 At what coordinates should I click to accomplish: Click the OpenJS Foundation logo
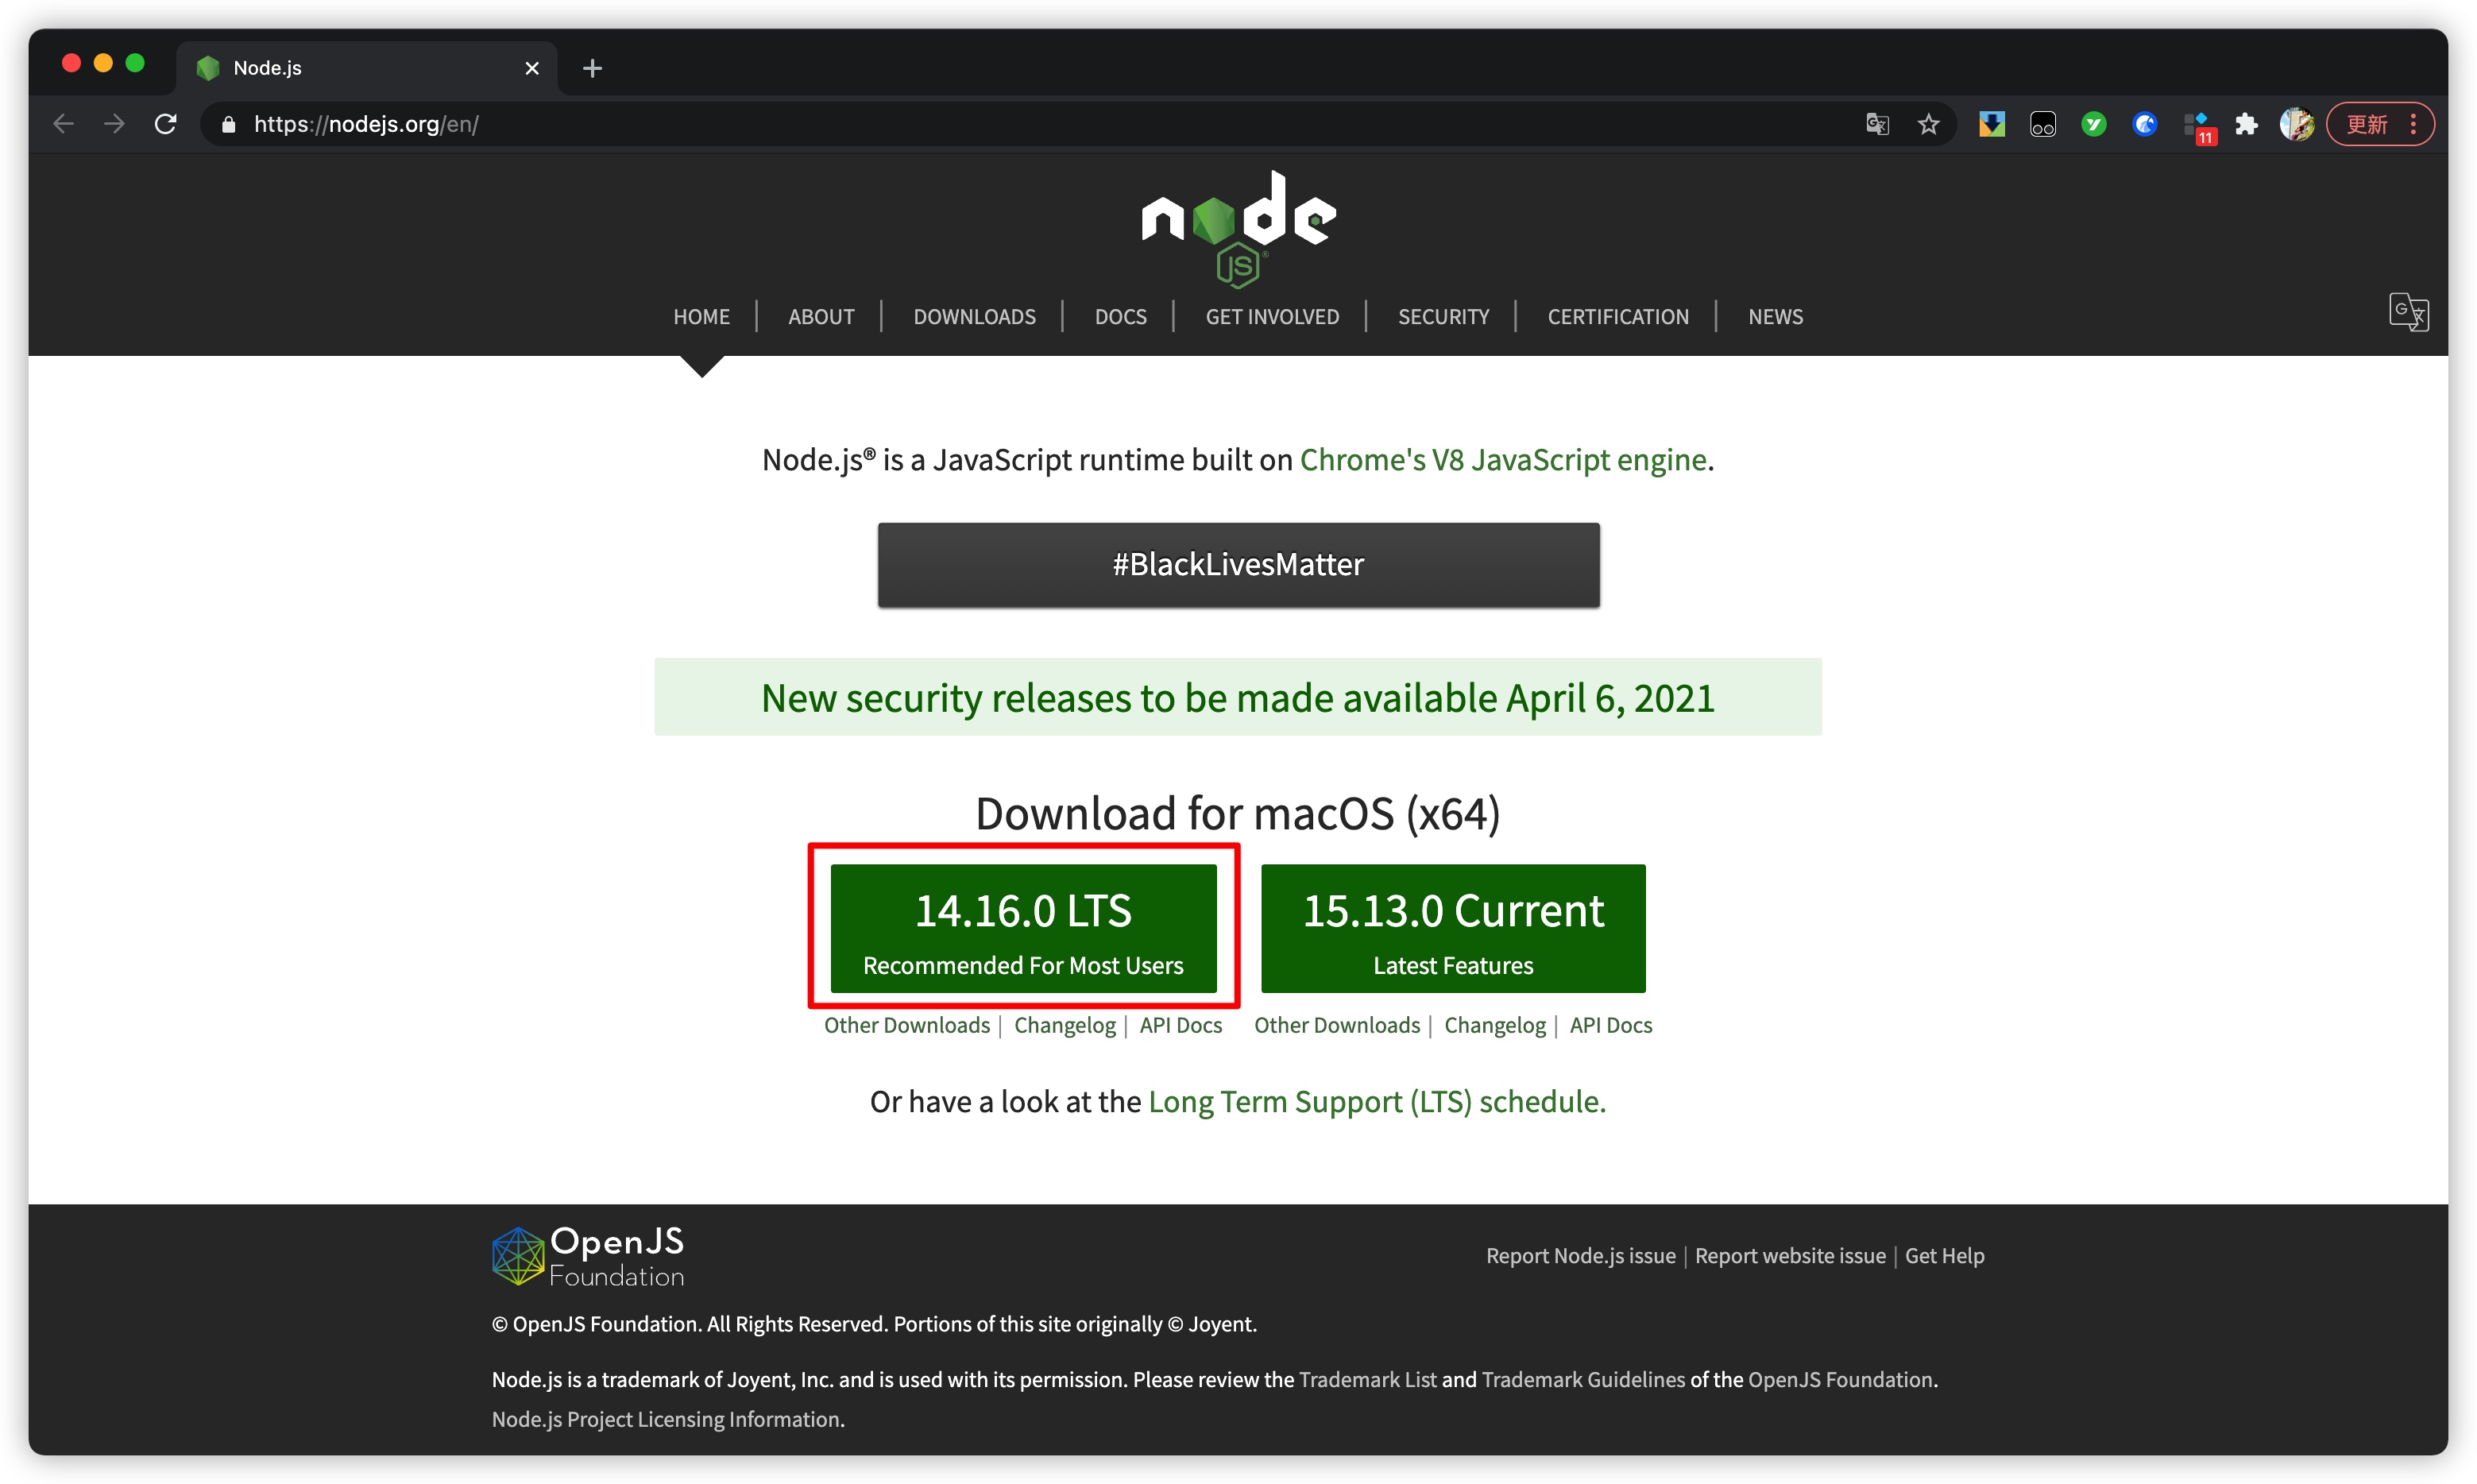click(x=588, y=1257)
